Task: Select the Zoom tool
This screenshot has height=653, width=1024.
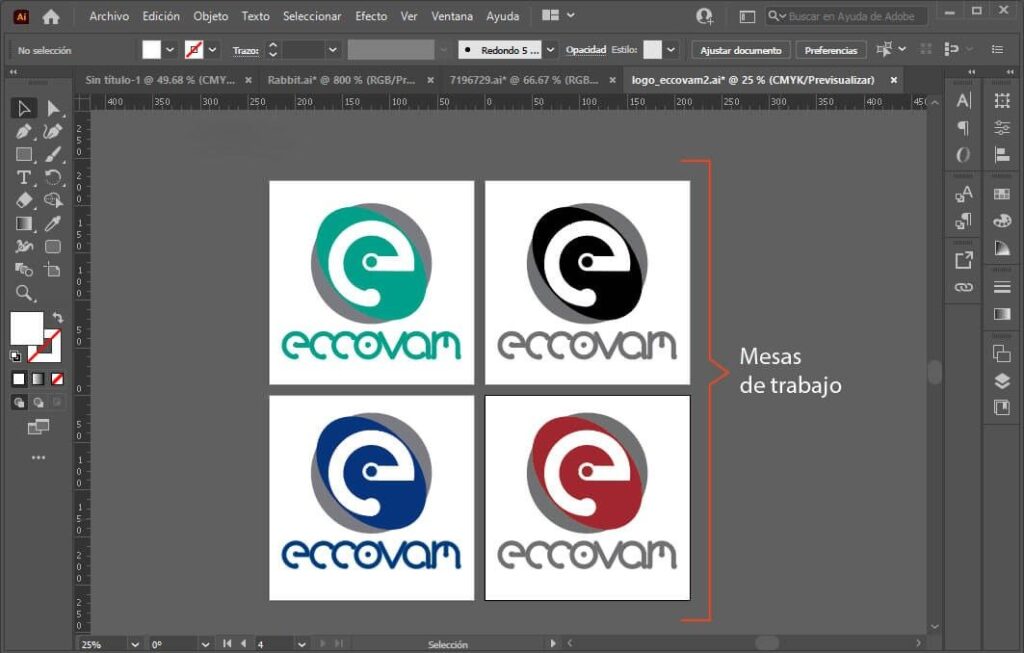Action: (22, 292)
